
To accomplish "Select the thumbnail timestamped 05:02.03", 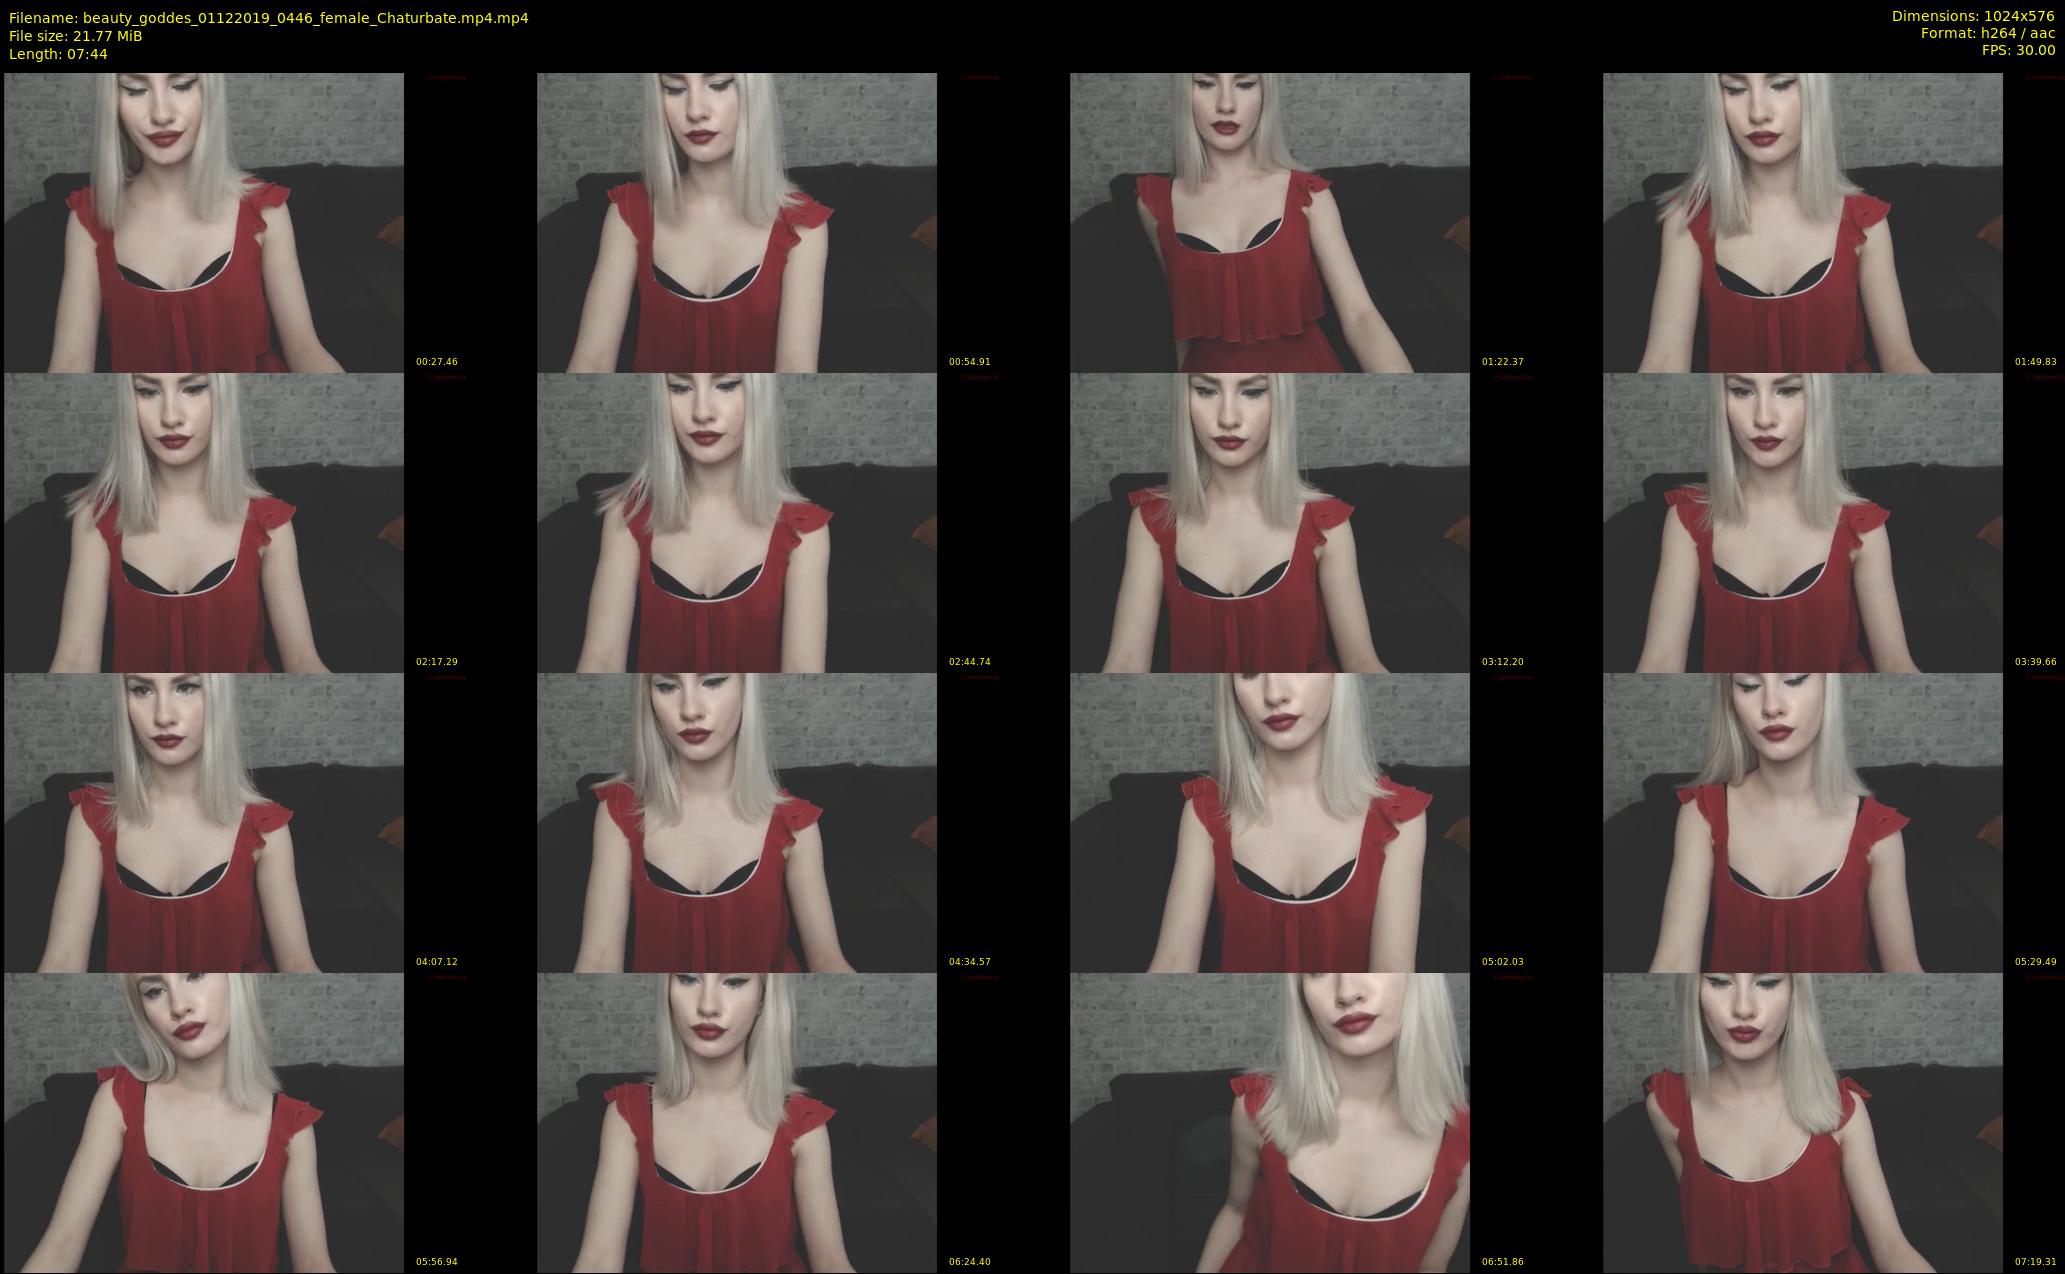I will pos(1270,822).
